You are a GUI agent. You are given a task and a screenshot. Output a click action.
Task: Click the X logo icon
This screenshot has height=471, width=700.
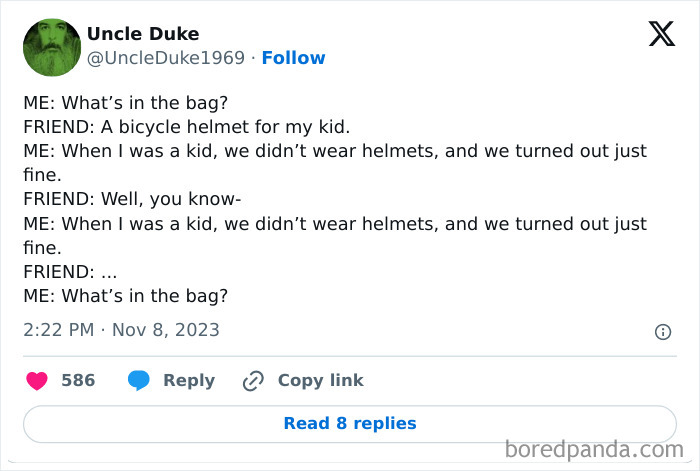661,35
